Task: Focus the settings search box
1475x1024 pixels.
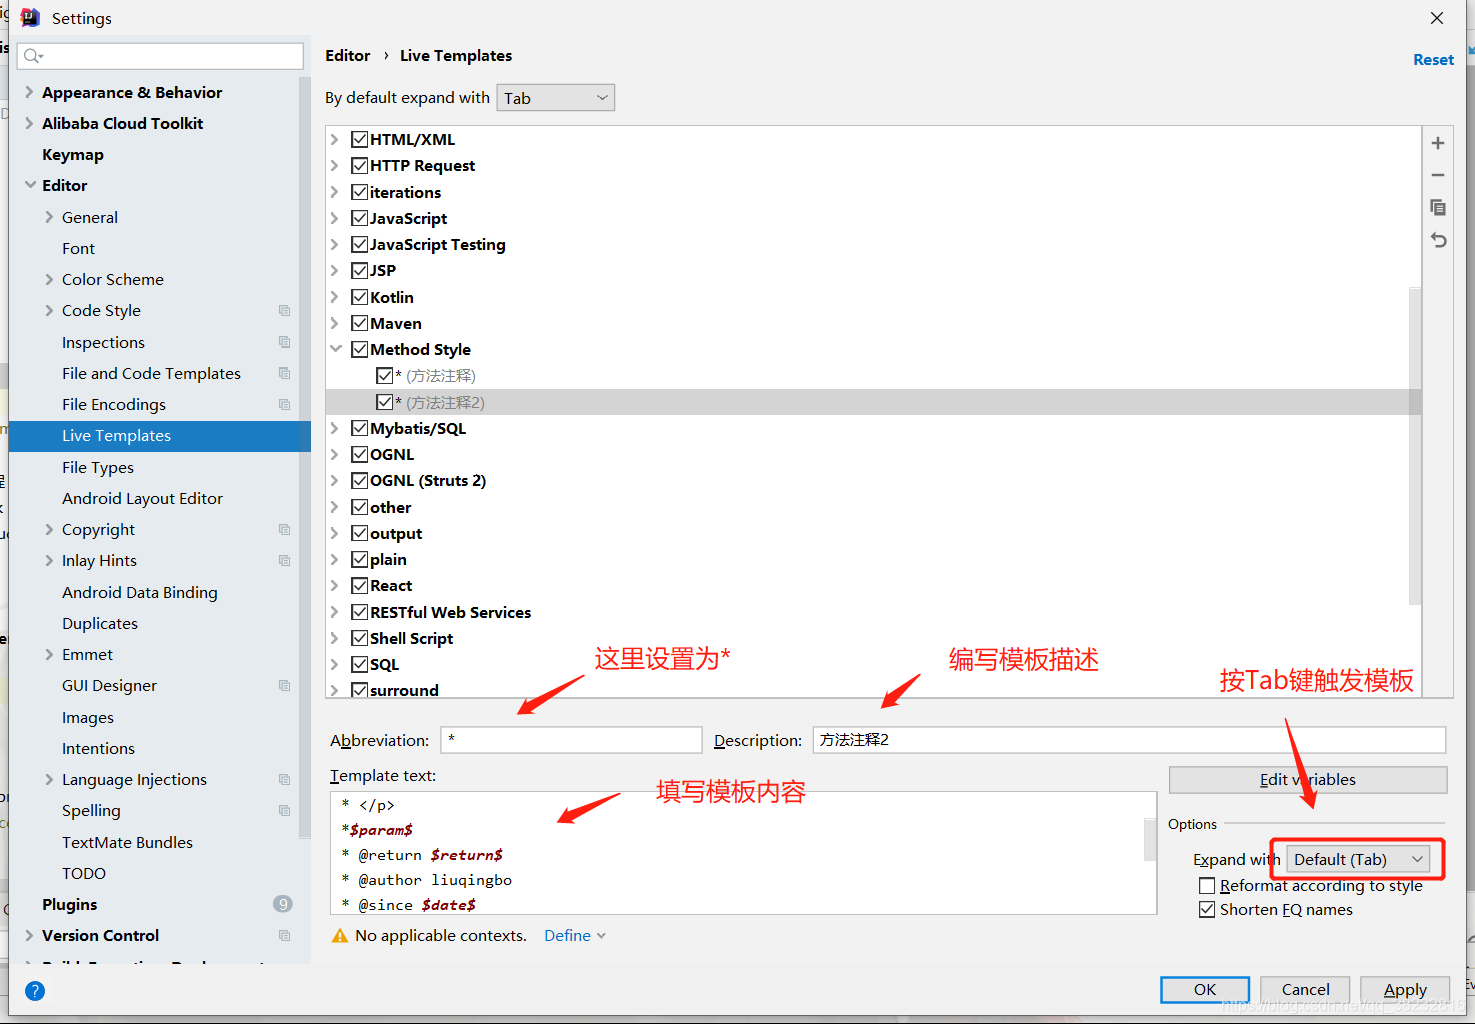Action: pos(160,56)
